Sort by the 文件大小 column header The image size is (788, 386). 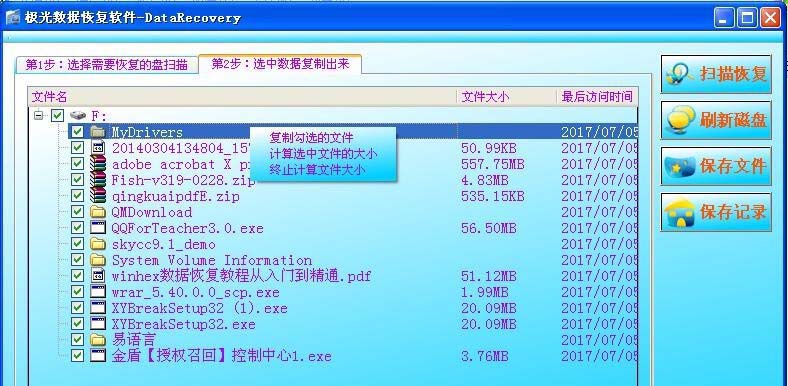507,96
